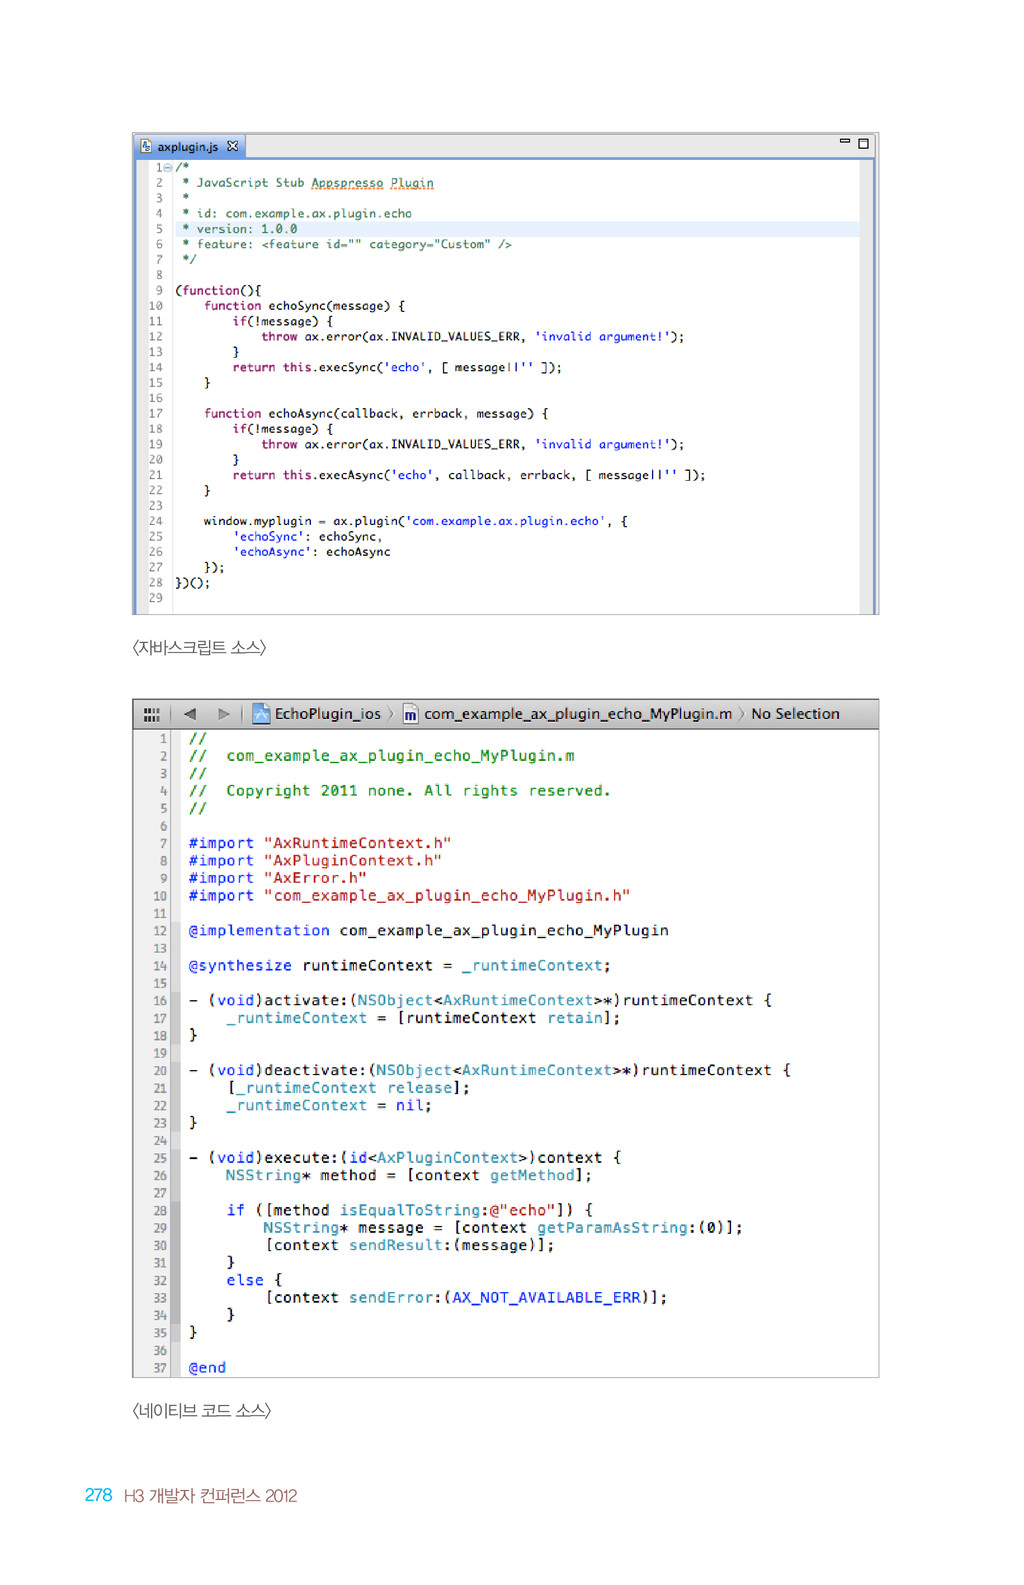The height and width of the screenshot is (1585, 1024).
Task: Click the 'id: com.example.ax.plugin.echo' comment line
Action: pyautogui.click(x=297, y=214)
